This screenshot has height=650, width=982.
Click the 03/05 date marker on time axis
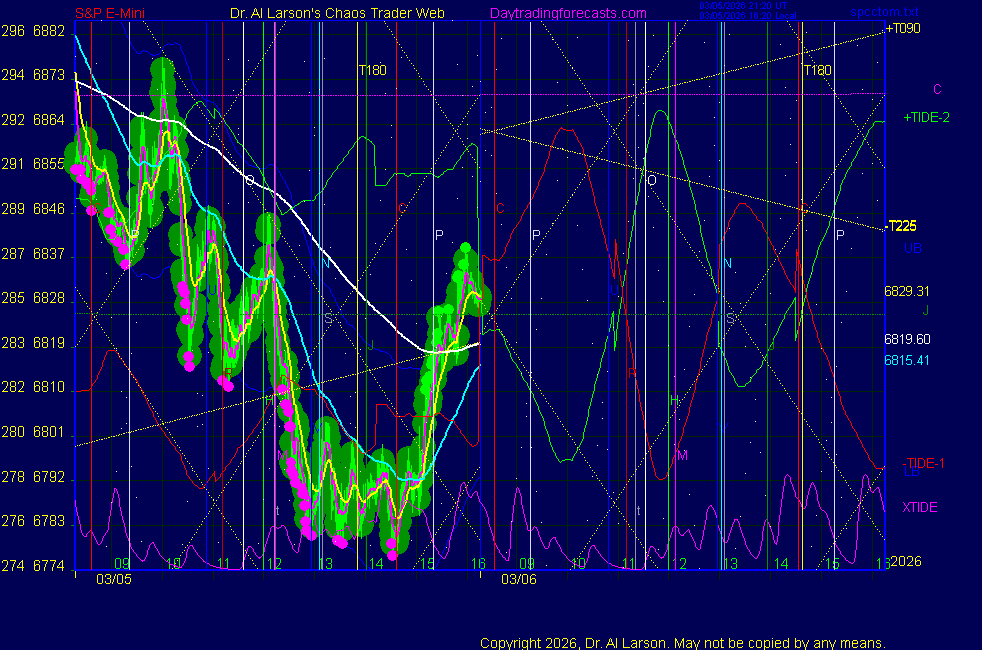coord(112,579)
